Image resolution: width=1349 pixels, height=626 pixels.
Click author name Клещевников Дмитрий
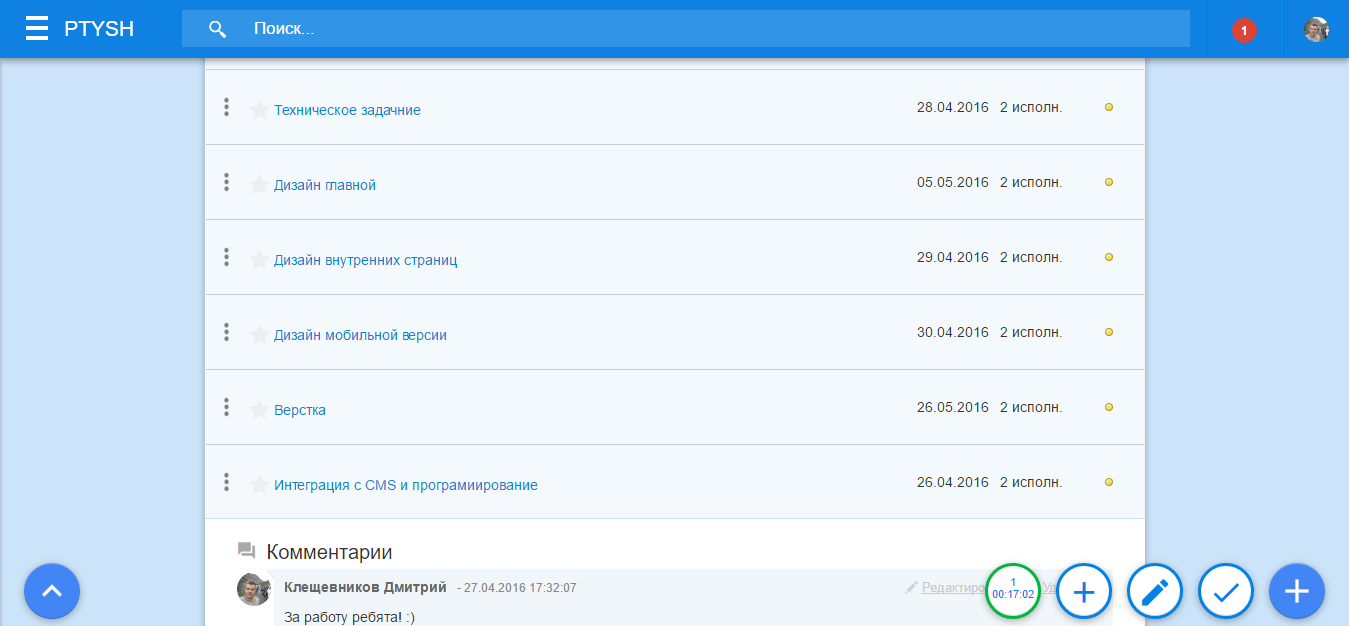click(366, 587)
